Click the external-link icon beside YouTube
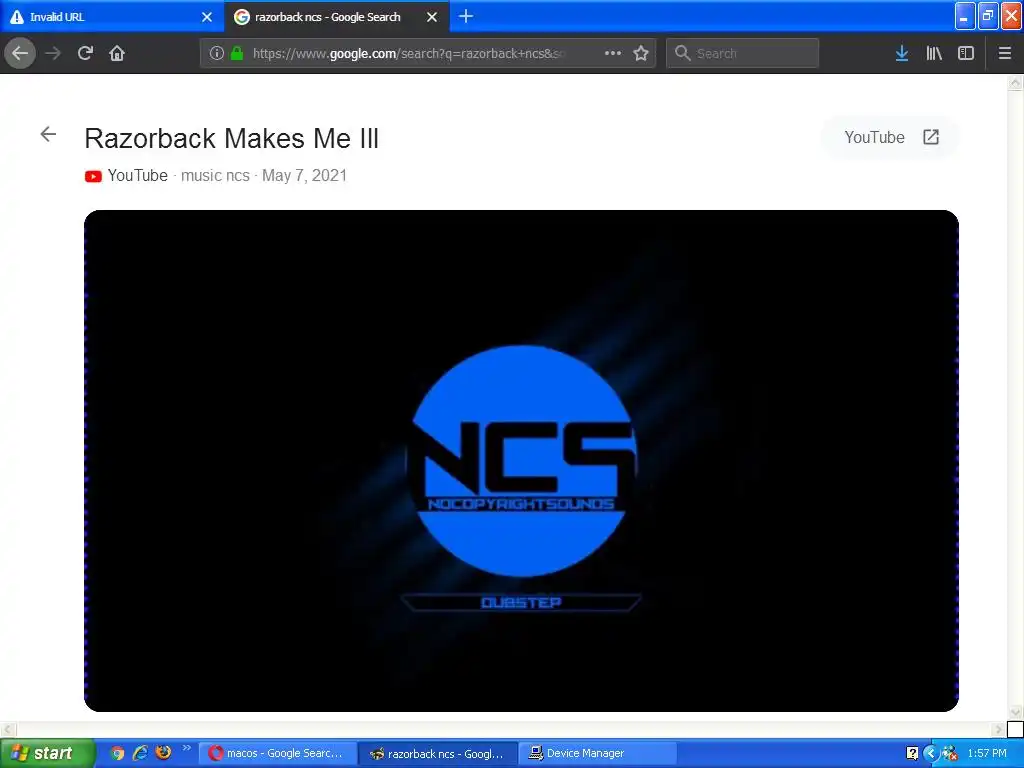Screen dimensions: 1024x768 click(931, 137)
